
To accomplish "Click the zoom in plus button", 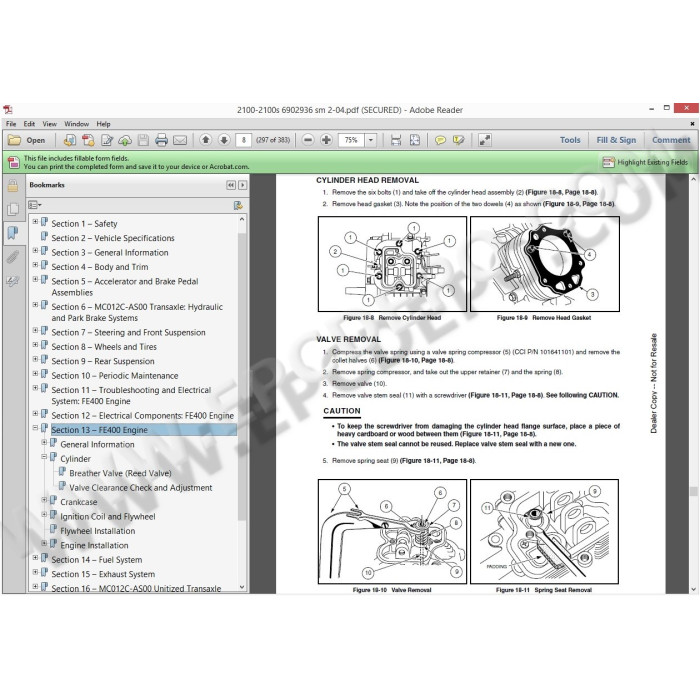I will pyautogui.click(x=326, y=140).
